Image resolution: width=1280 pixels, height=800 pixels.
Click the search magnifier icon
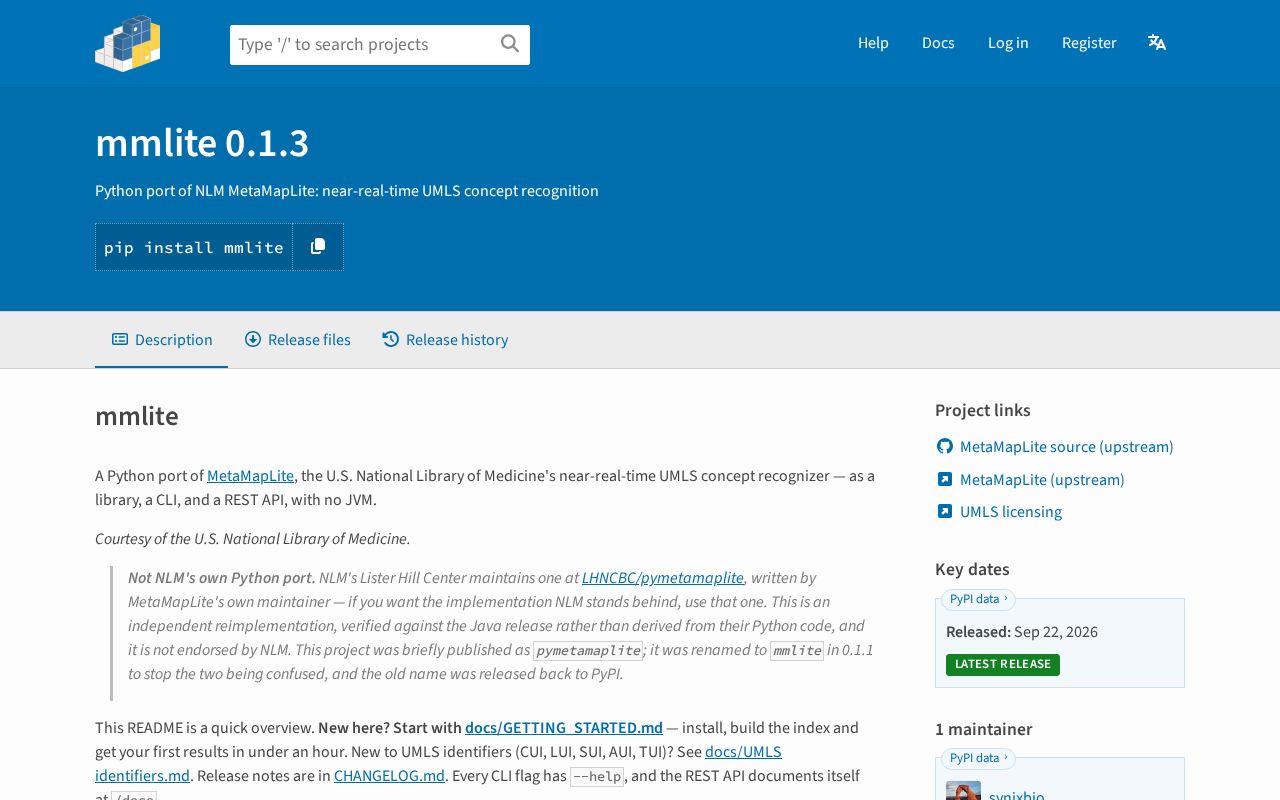tap(510, 43)
